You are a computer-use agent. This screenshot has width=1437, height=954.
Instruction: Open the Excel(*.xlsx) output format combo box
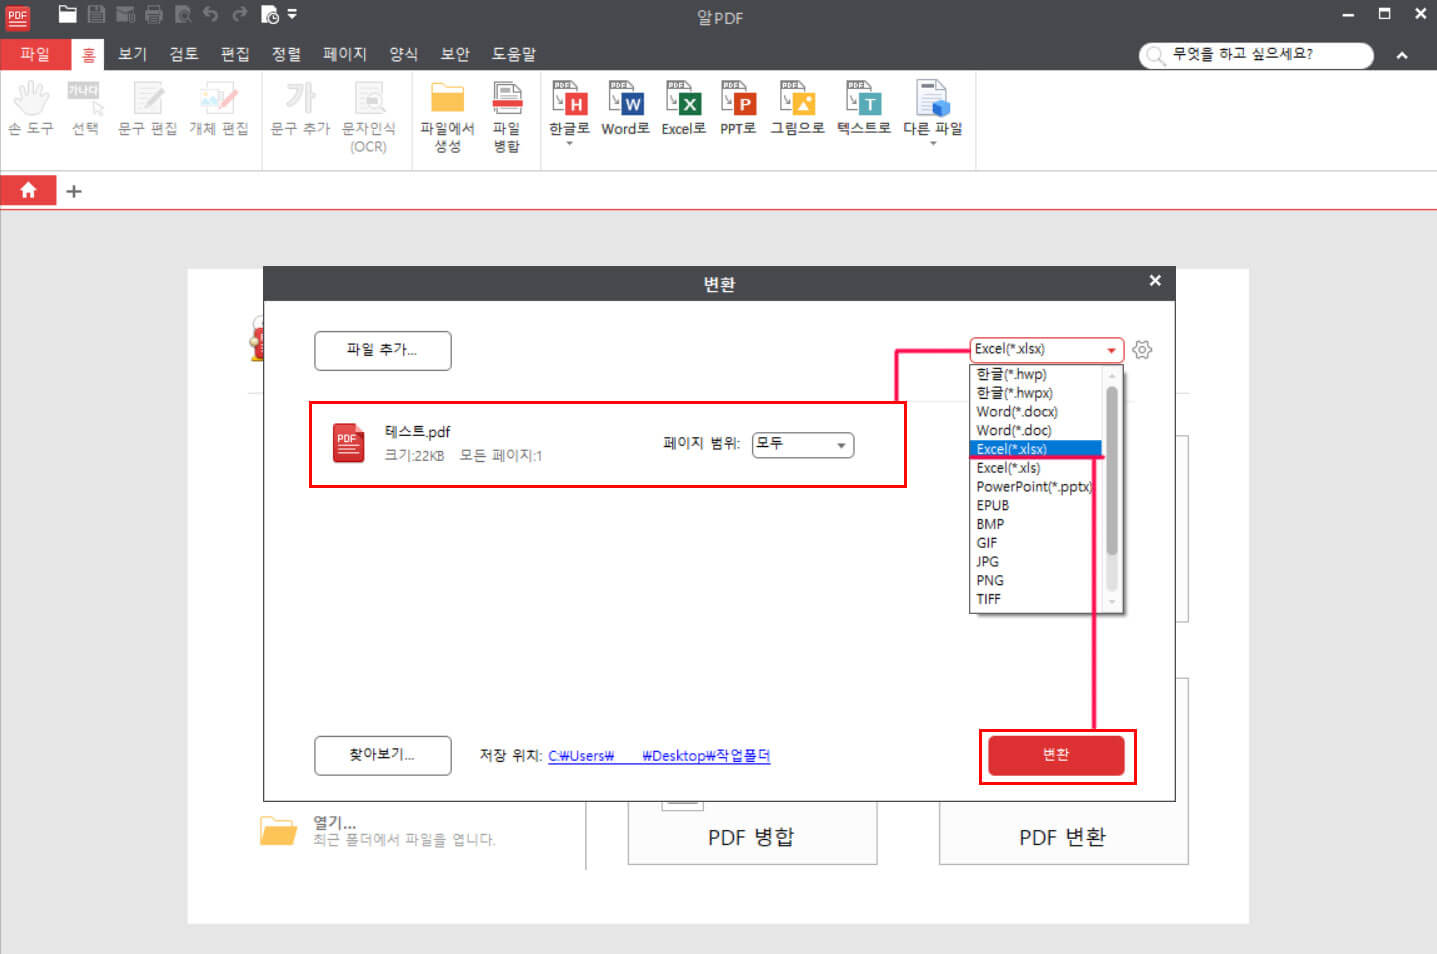pos(1046,349)
